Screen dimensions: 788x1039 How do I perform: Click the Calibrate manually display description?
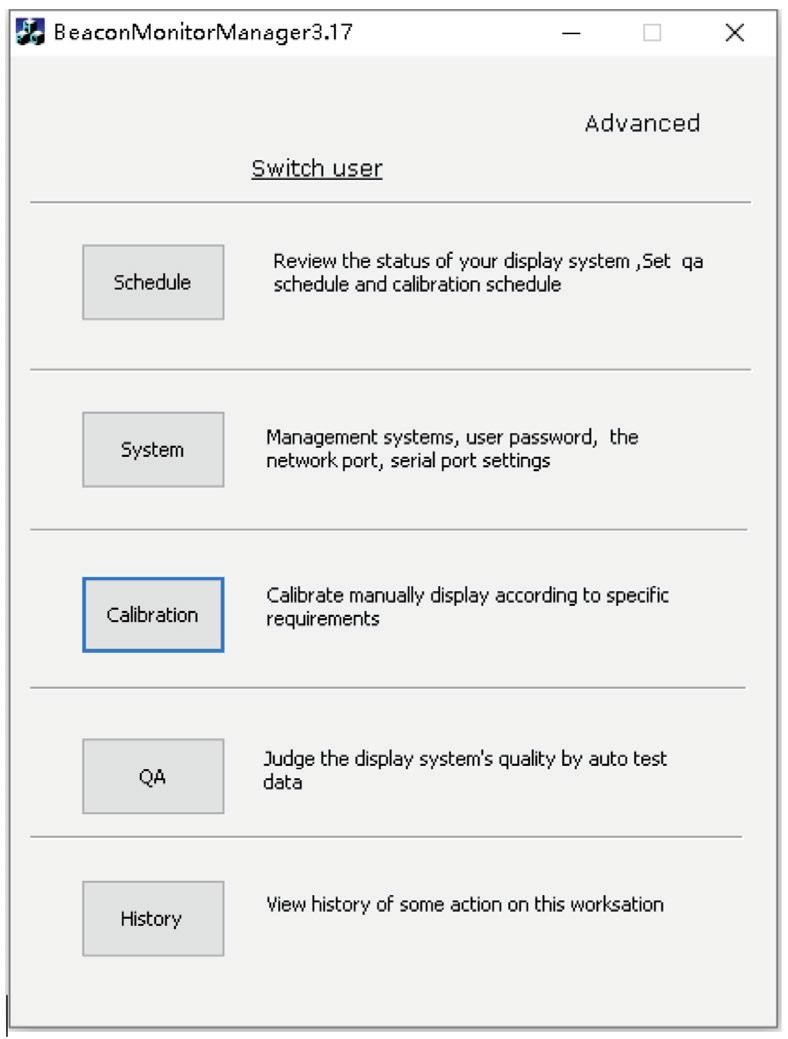click(467, 607)
